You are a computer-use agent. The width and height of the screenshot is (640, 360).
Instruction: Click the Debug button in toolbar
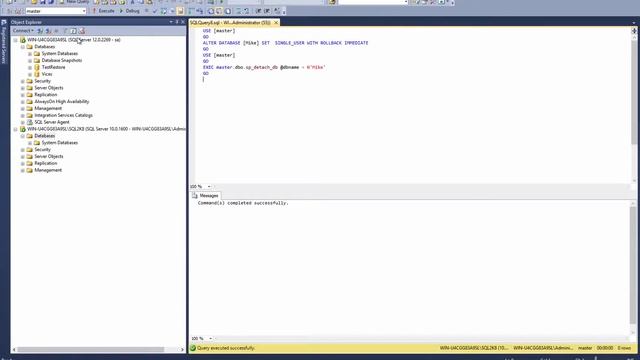tap(129, 11)
